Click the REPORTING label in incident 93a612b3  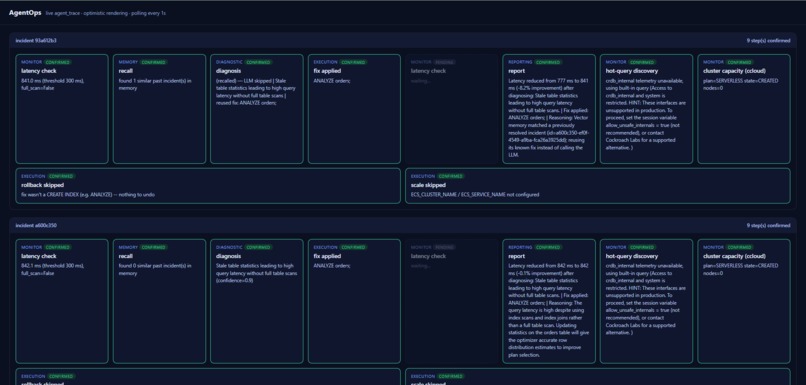pyautogui.click(x=520, y=62)
